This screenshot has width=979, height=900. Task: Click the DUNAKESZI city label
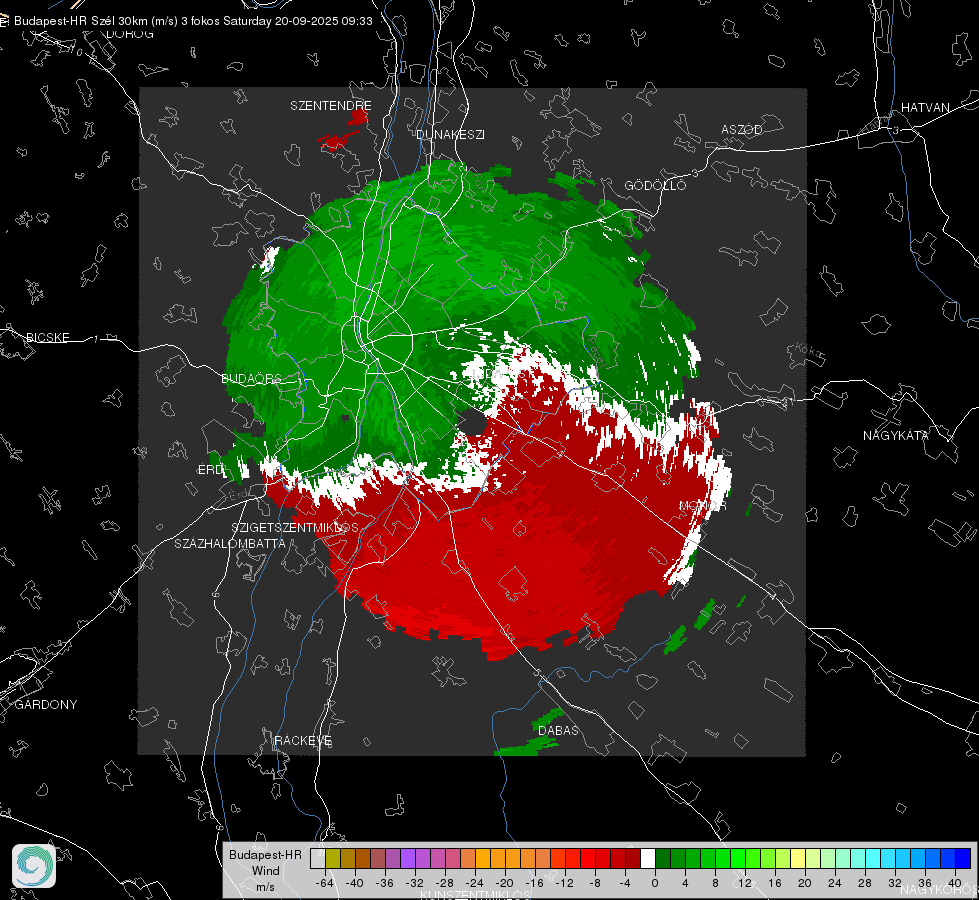click(x=450, y=134)
